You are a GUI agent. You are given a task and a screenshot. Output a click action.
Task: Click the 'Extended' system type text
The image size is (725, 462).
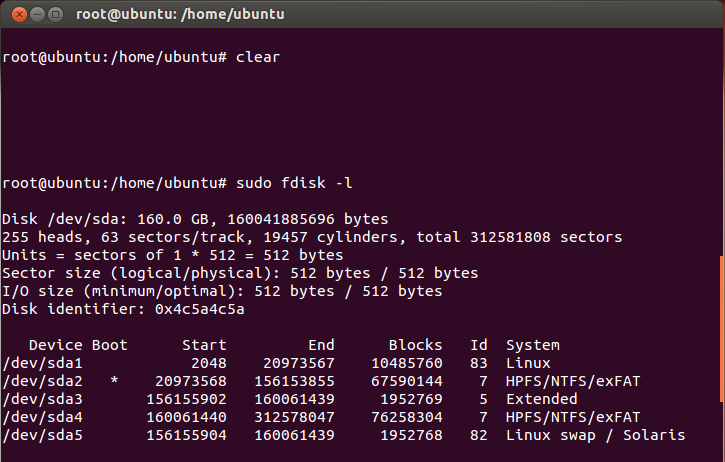point(543,399)
